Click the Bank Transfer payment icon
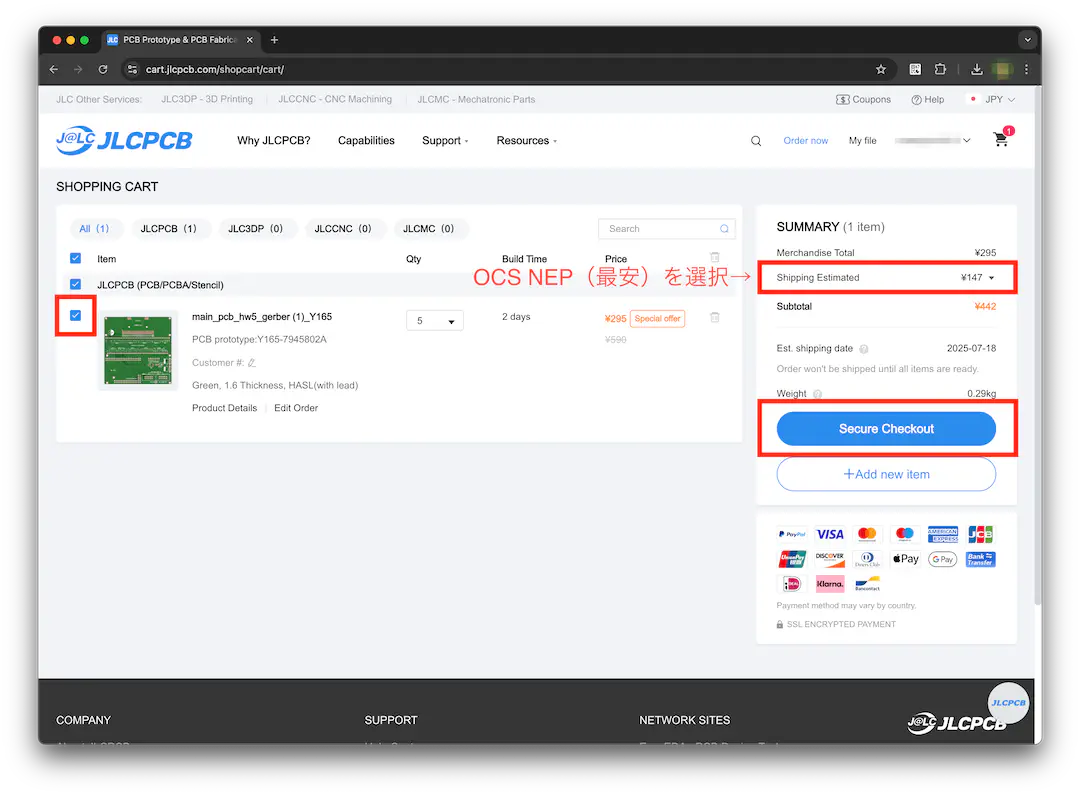This screenshot has width=1080, height=795. [980, 559]
